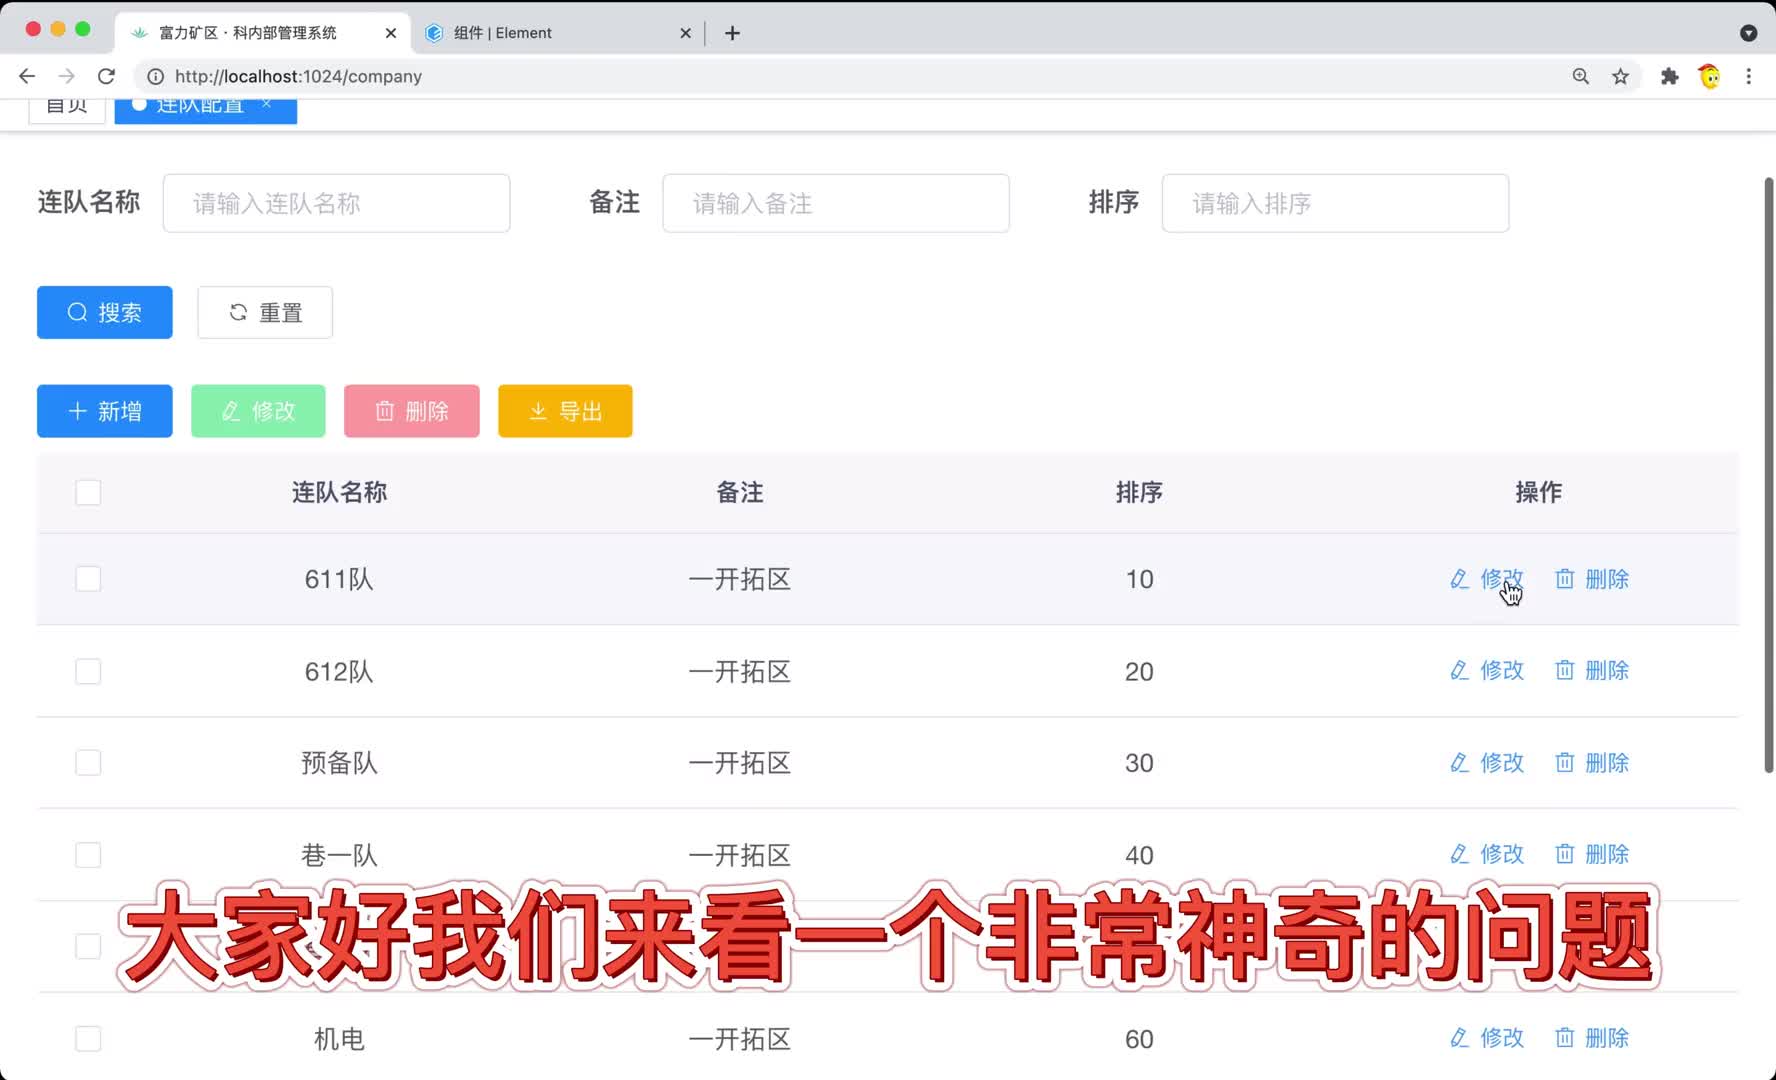Click 排序 value 30 cell
1776x1080 pixels.
click(1139, 763)
